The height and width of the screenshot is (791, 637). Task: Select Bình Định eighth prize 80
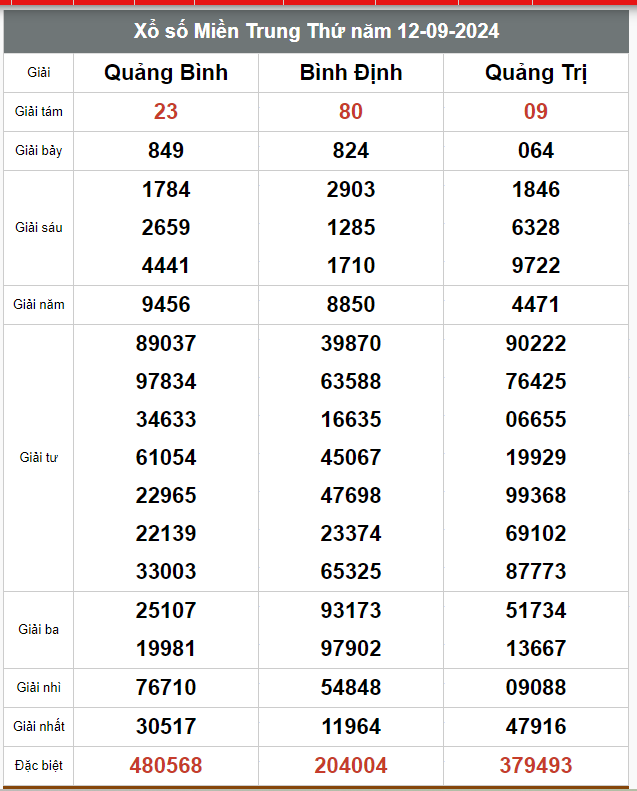(351, 112)
